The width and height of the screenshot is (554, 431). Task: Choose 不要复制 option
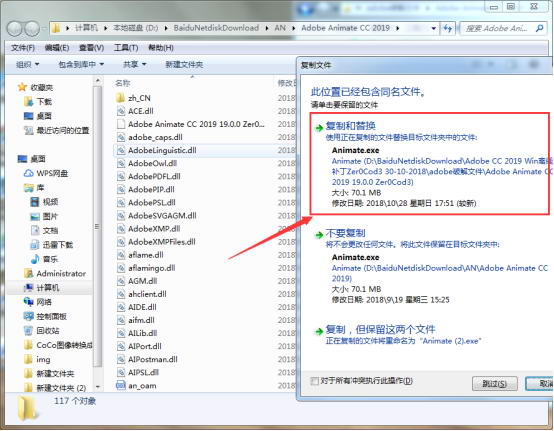click(x=346, y=233)
